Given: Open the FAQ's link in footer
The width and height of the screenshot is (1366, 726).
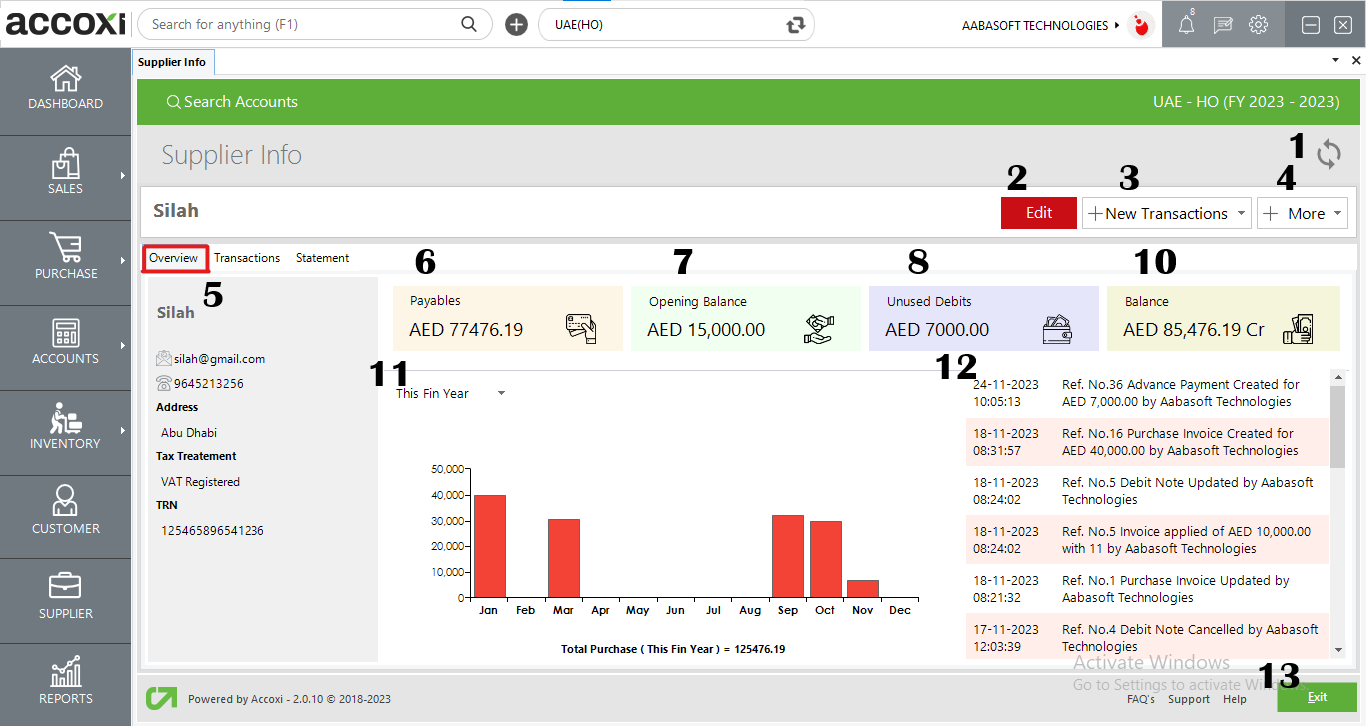Looking at the screenshot, I should tap(1140, 699).
